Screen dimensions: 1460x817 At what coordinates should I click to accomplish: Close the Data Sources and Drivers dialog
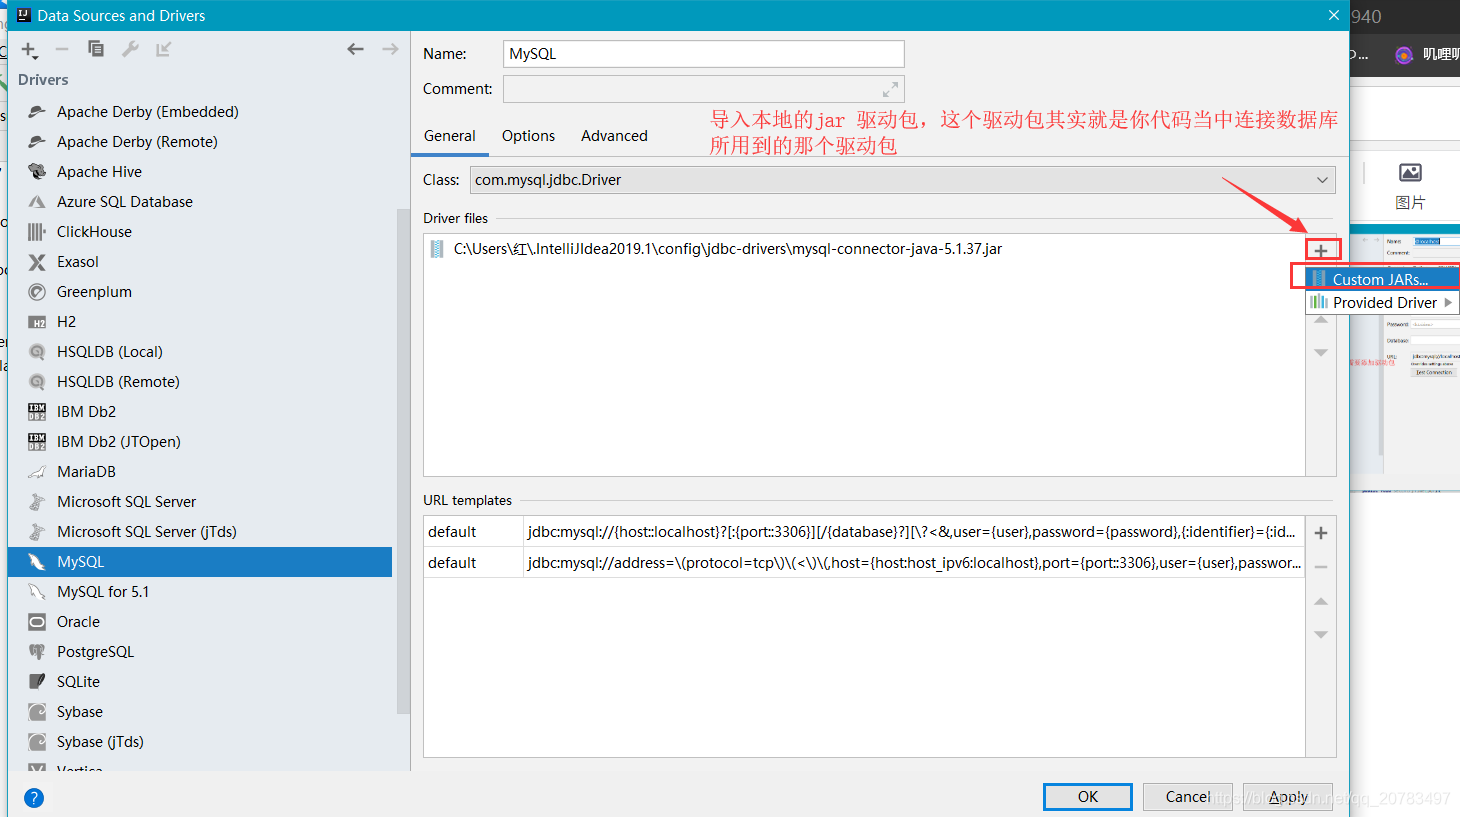(1333, 15)
